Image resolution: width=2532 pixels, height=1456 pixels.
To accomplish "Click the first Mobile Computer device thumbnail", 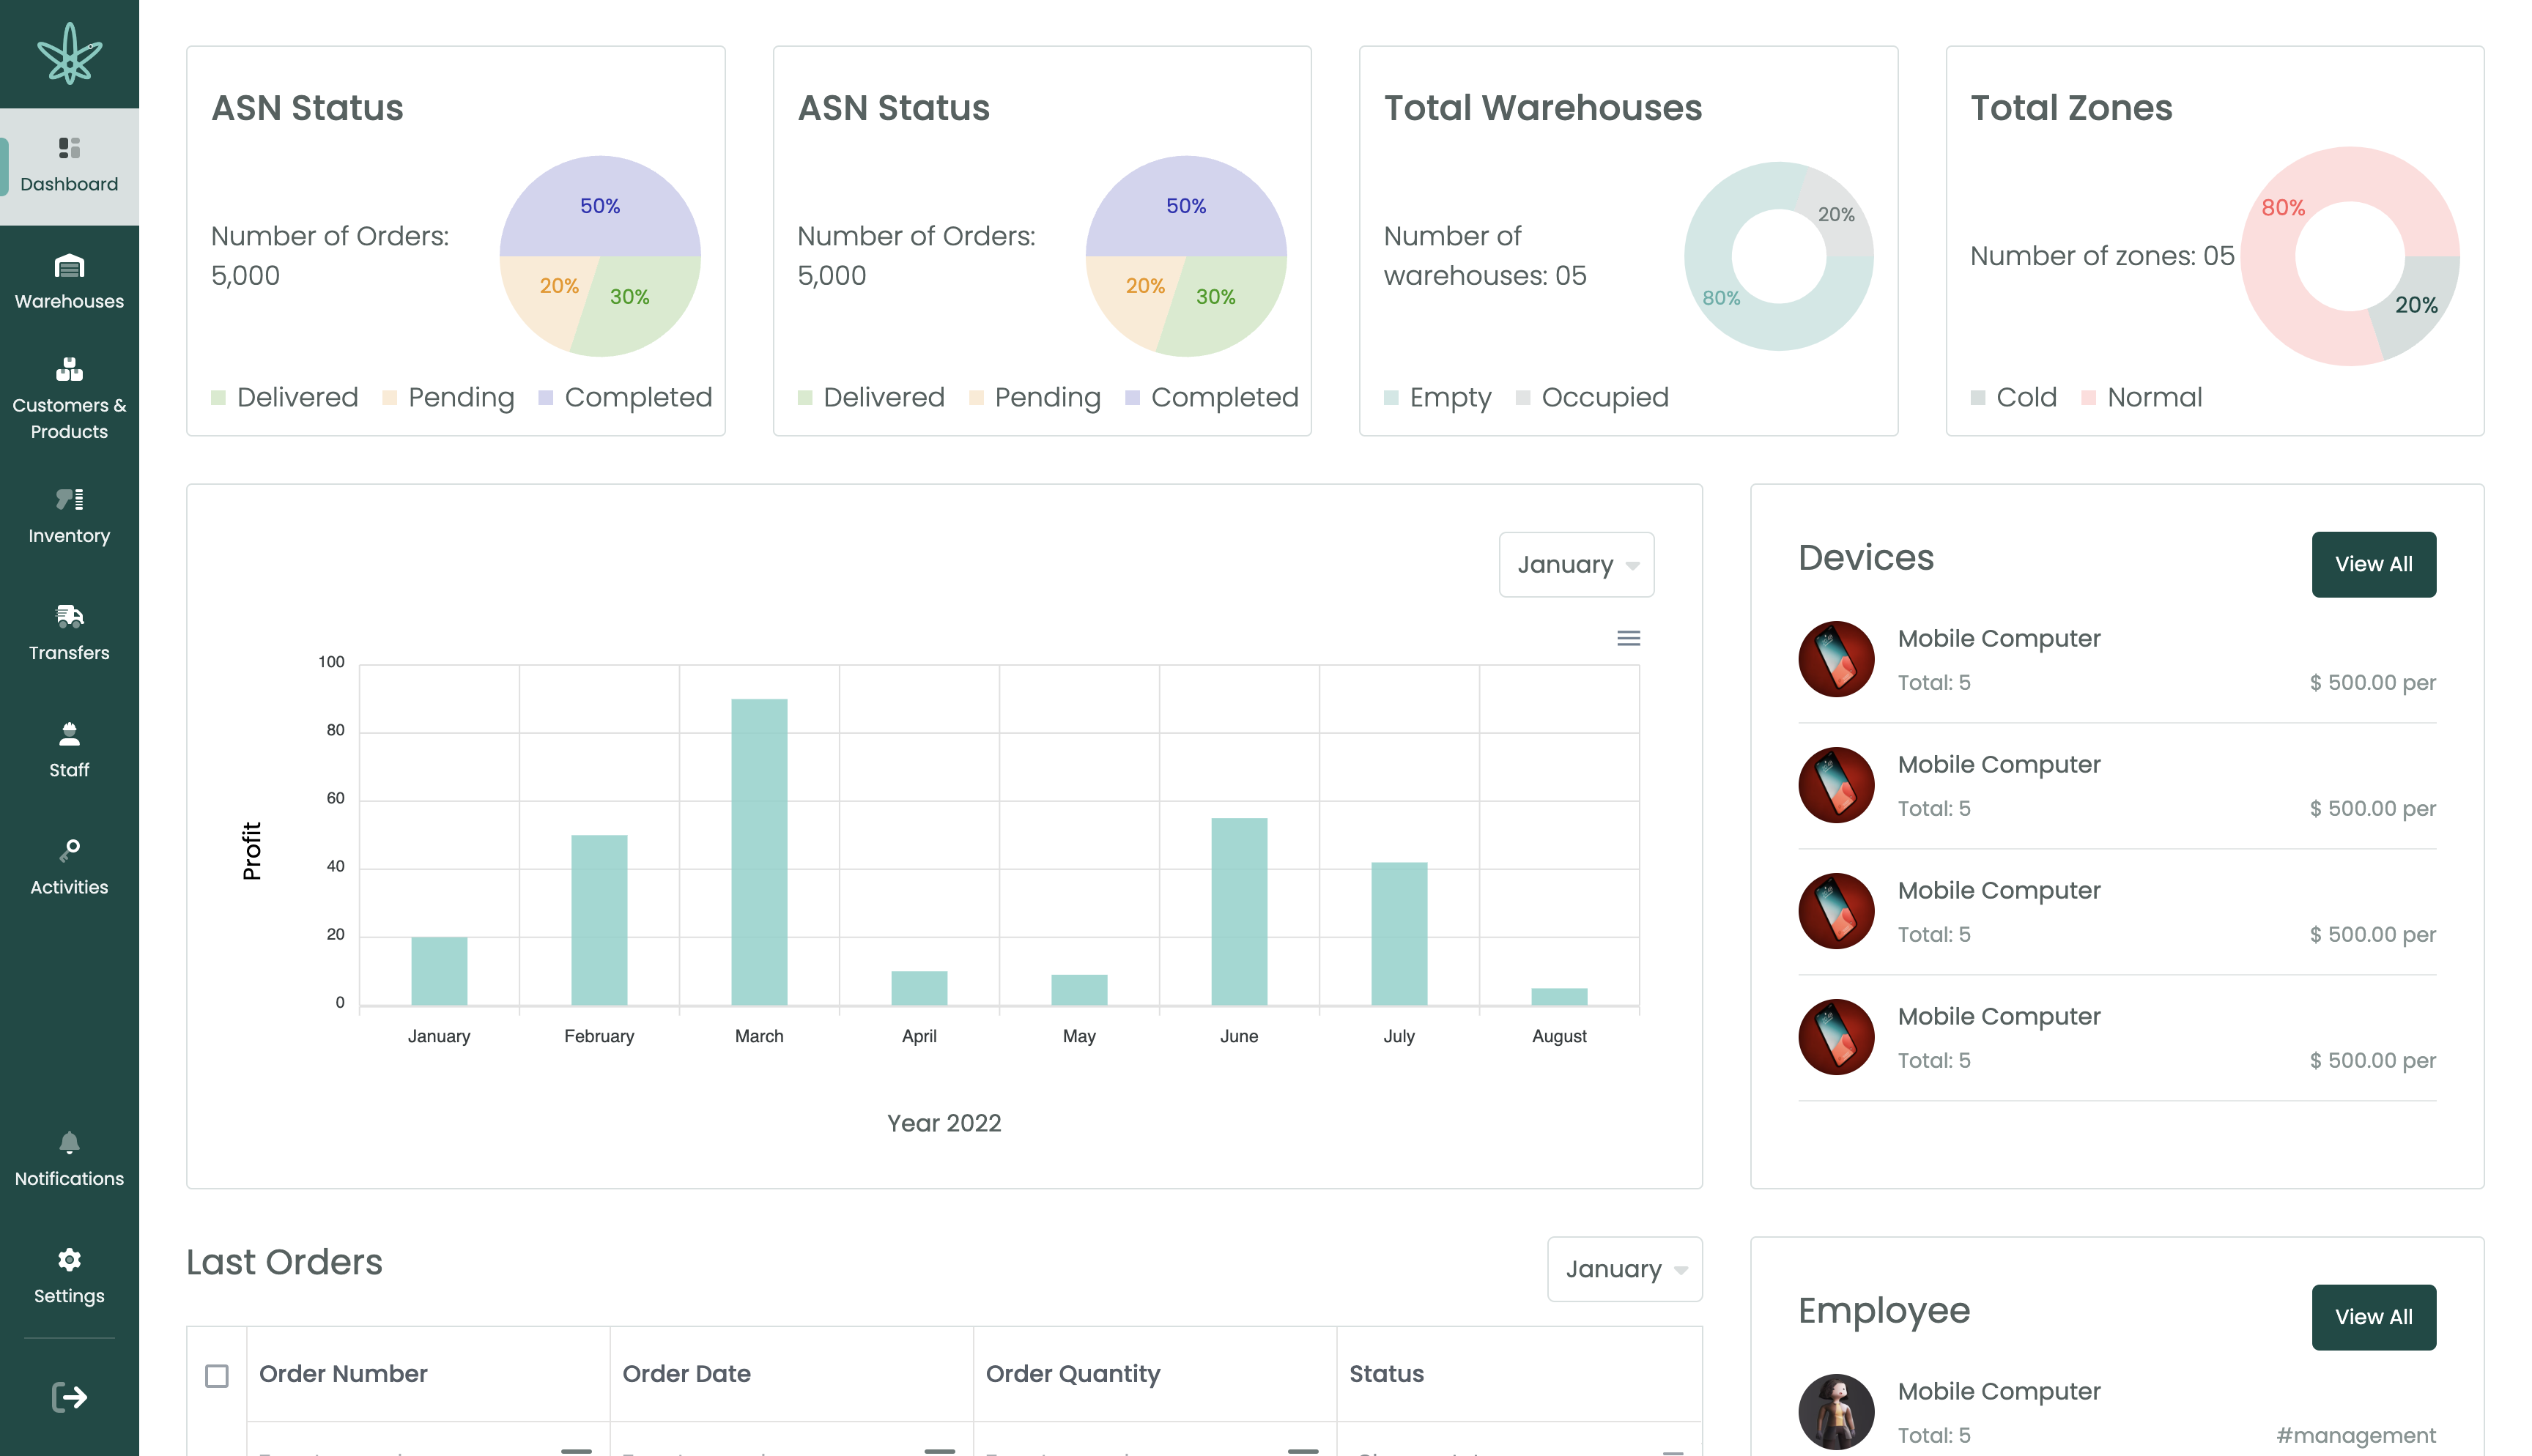I will point(1836,659).
